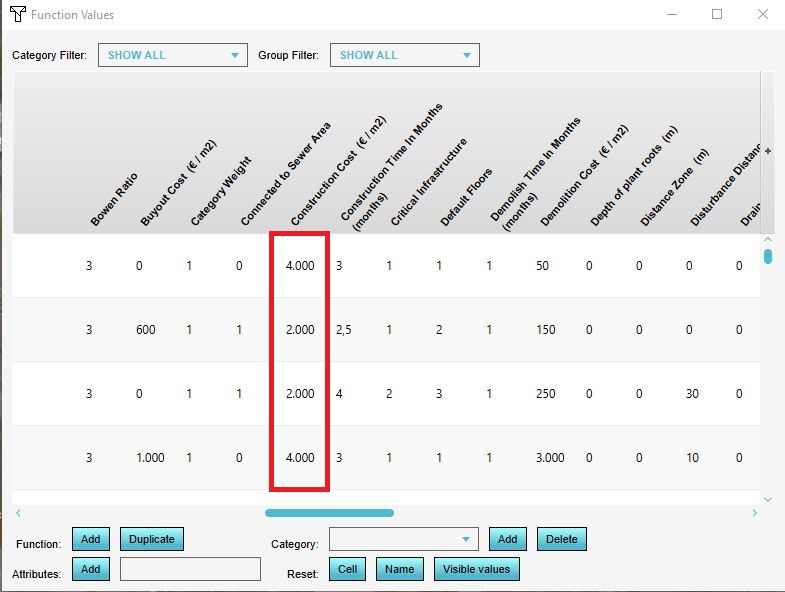785x592 pixels.
Task: Open the Category Filter dropdown
Action: pos(172,55)
